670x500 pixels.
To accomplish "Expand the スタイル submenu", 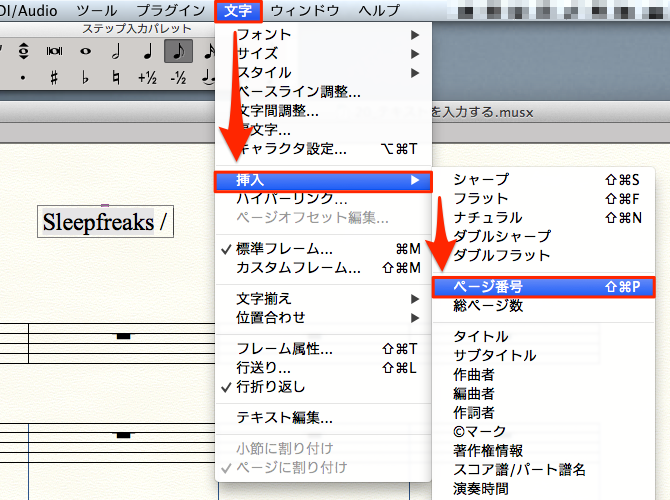I will coord(323,73).
